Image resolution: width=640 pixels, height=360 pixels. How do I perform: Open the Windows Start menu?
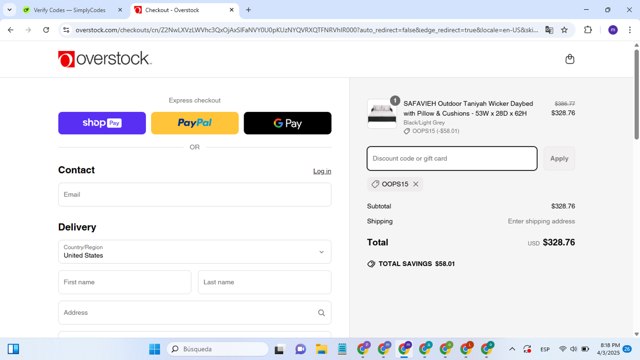tap(154, 349)
